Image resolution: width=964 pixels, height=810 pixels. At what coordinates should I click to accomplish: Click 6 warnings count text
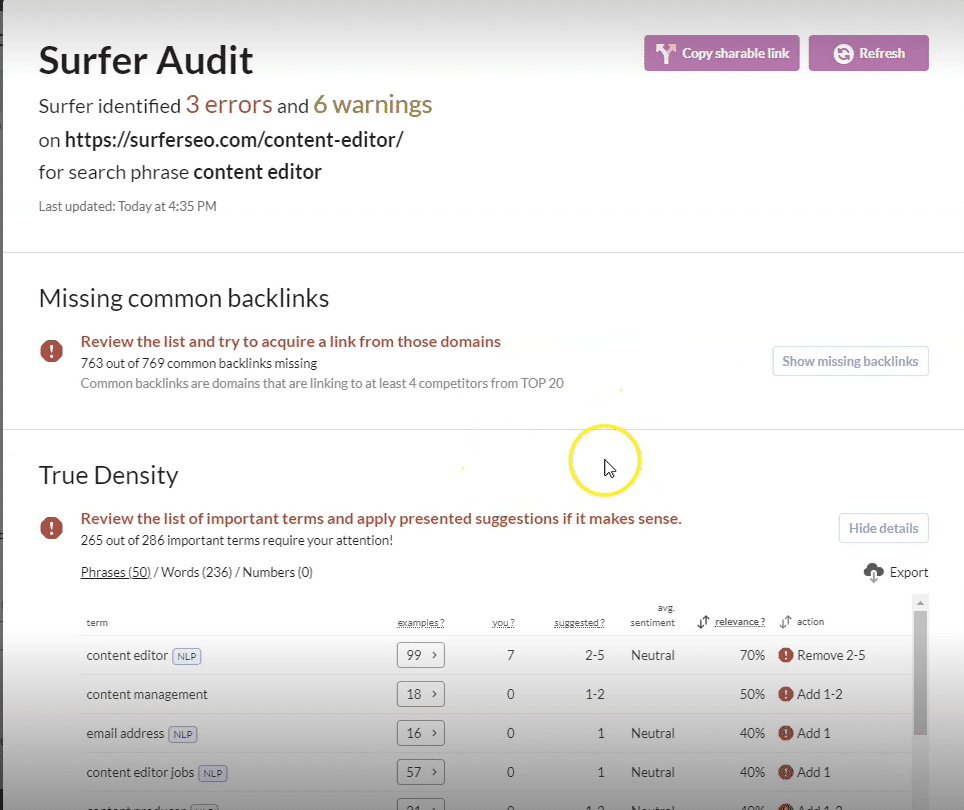pyautogui.click(x=373, y=104)
